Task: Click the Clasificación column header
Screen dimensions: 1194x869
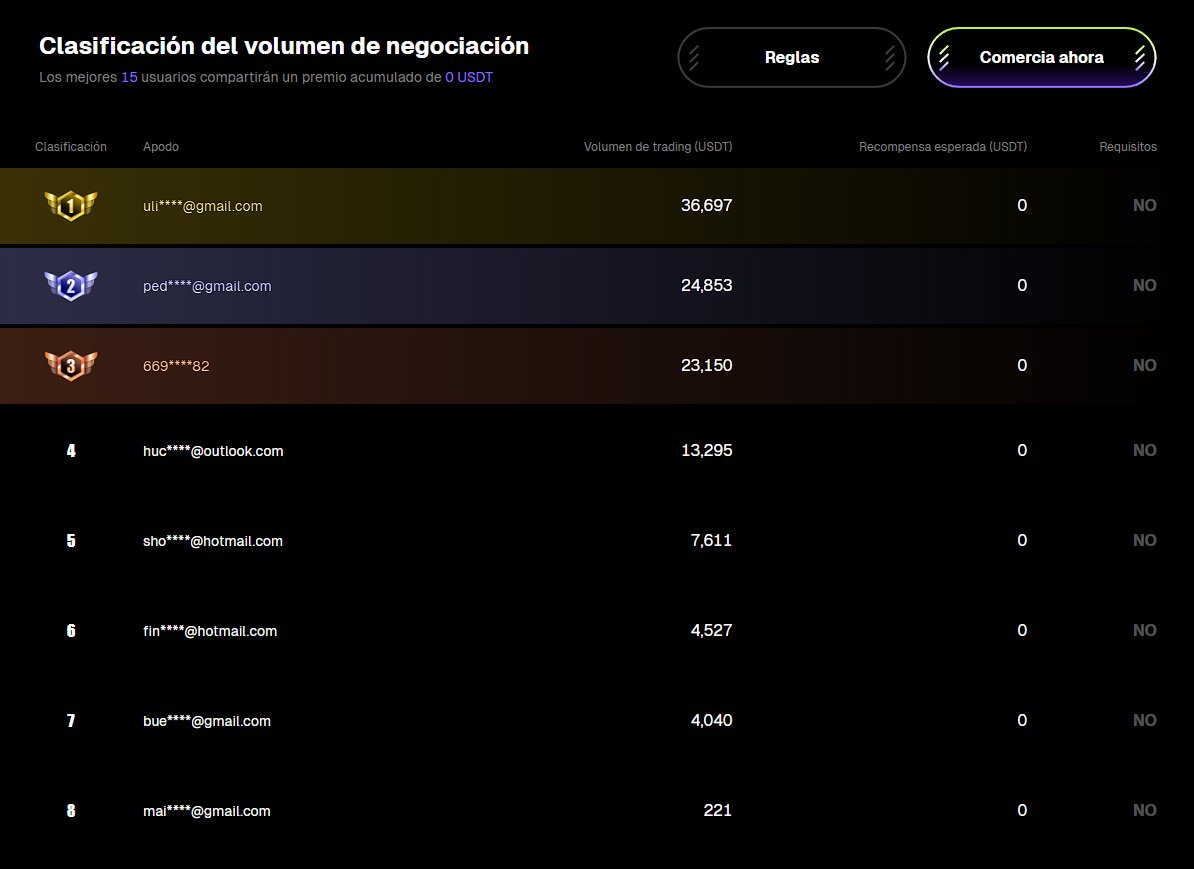Action: [x=71, y=146]
